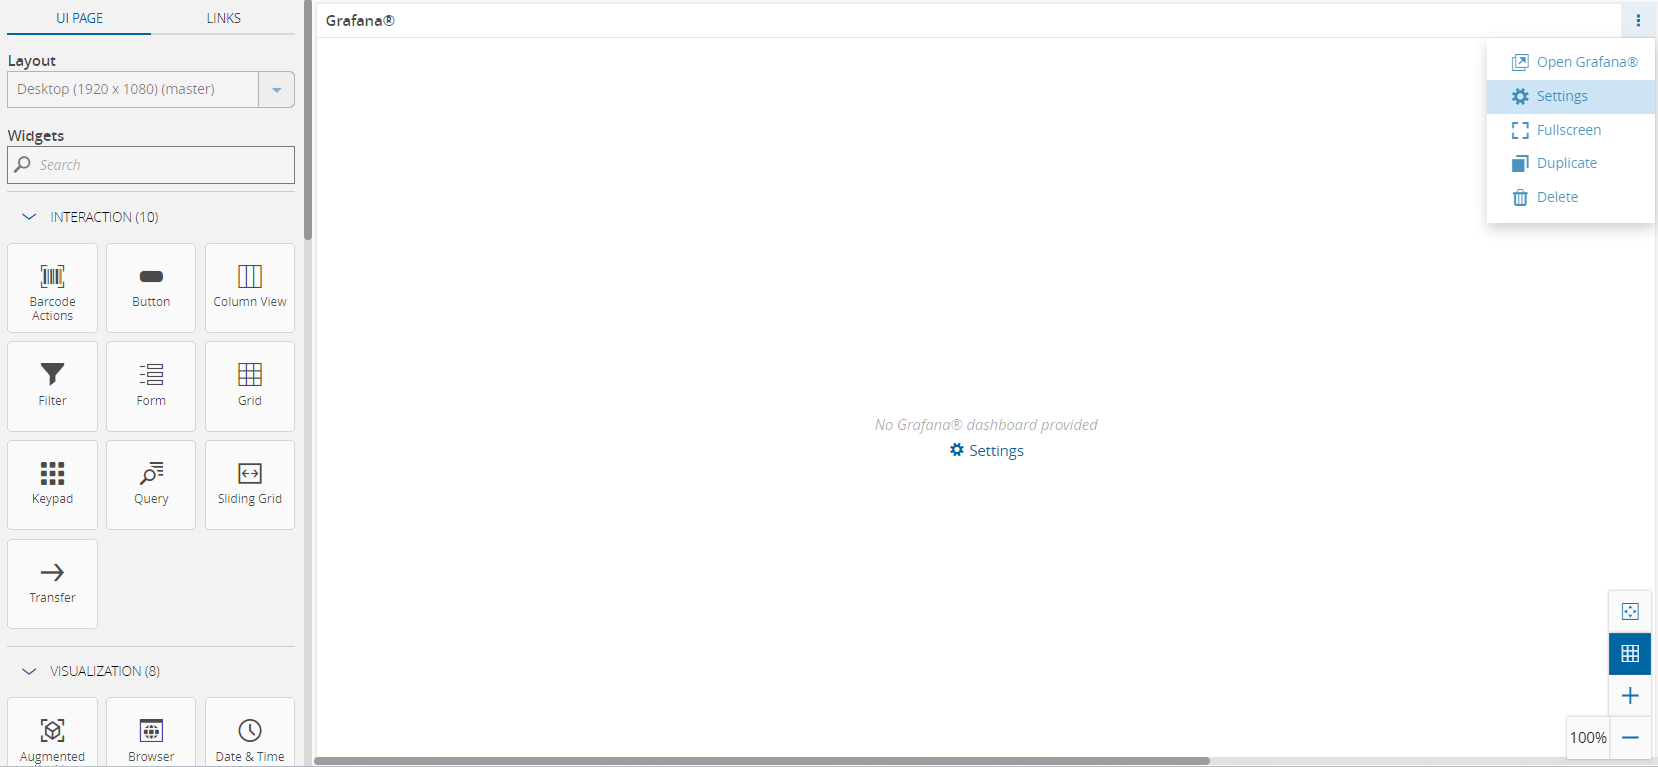Viewport: 1658px width, 767px height.
Task: Click the horizontal scrollbar under the canvas
Action: (762, 761)
